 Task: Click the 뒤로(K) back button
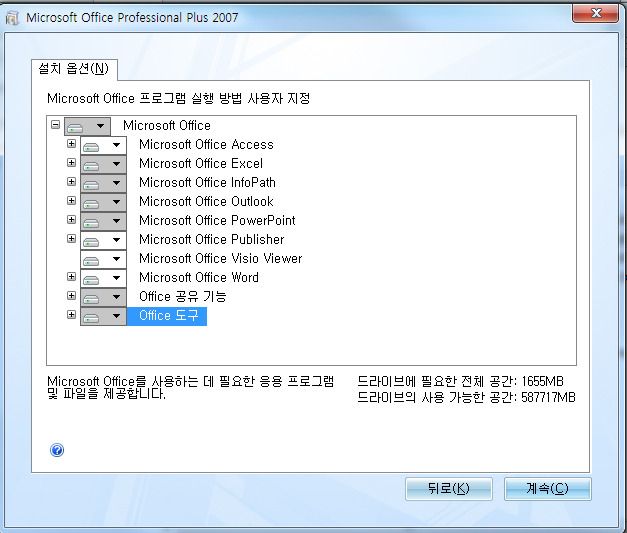click(449, 489)
